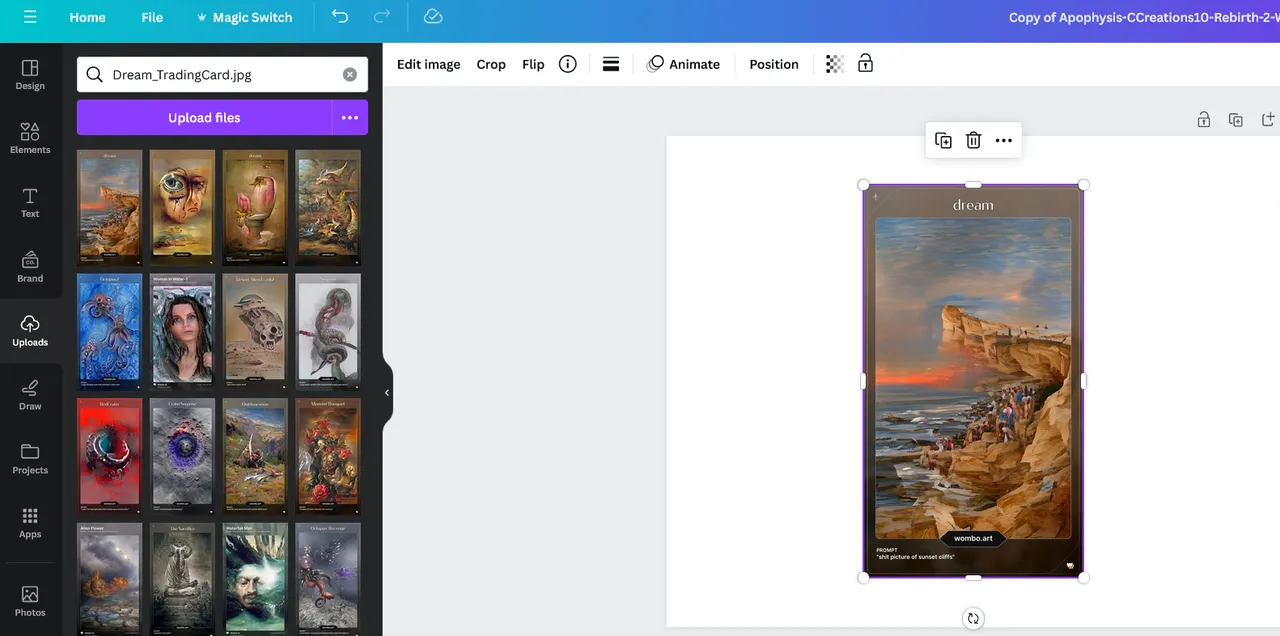Viewport: 1280px width, 636px height.
Task: Open the Apps panel
Action: [x=30, y=523]
